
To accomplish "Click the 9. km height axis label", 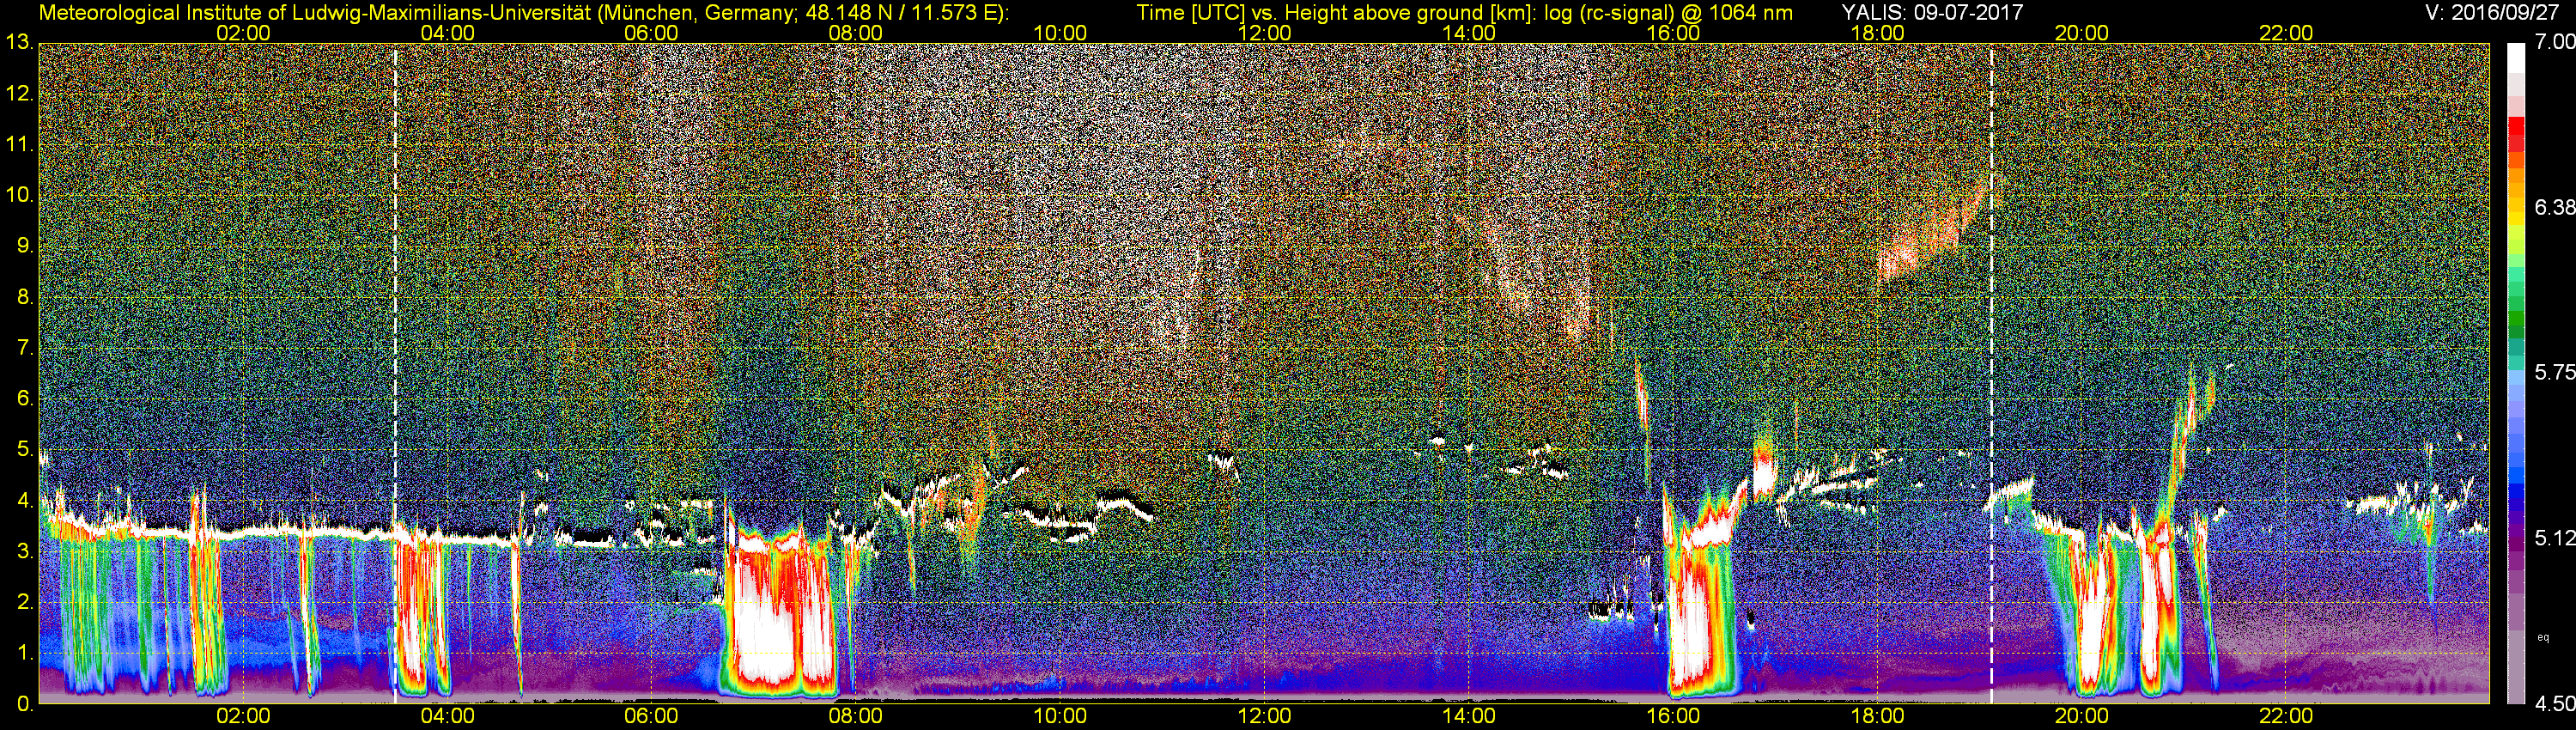I will coord(26,246).
